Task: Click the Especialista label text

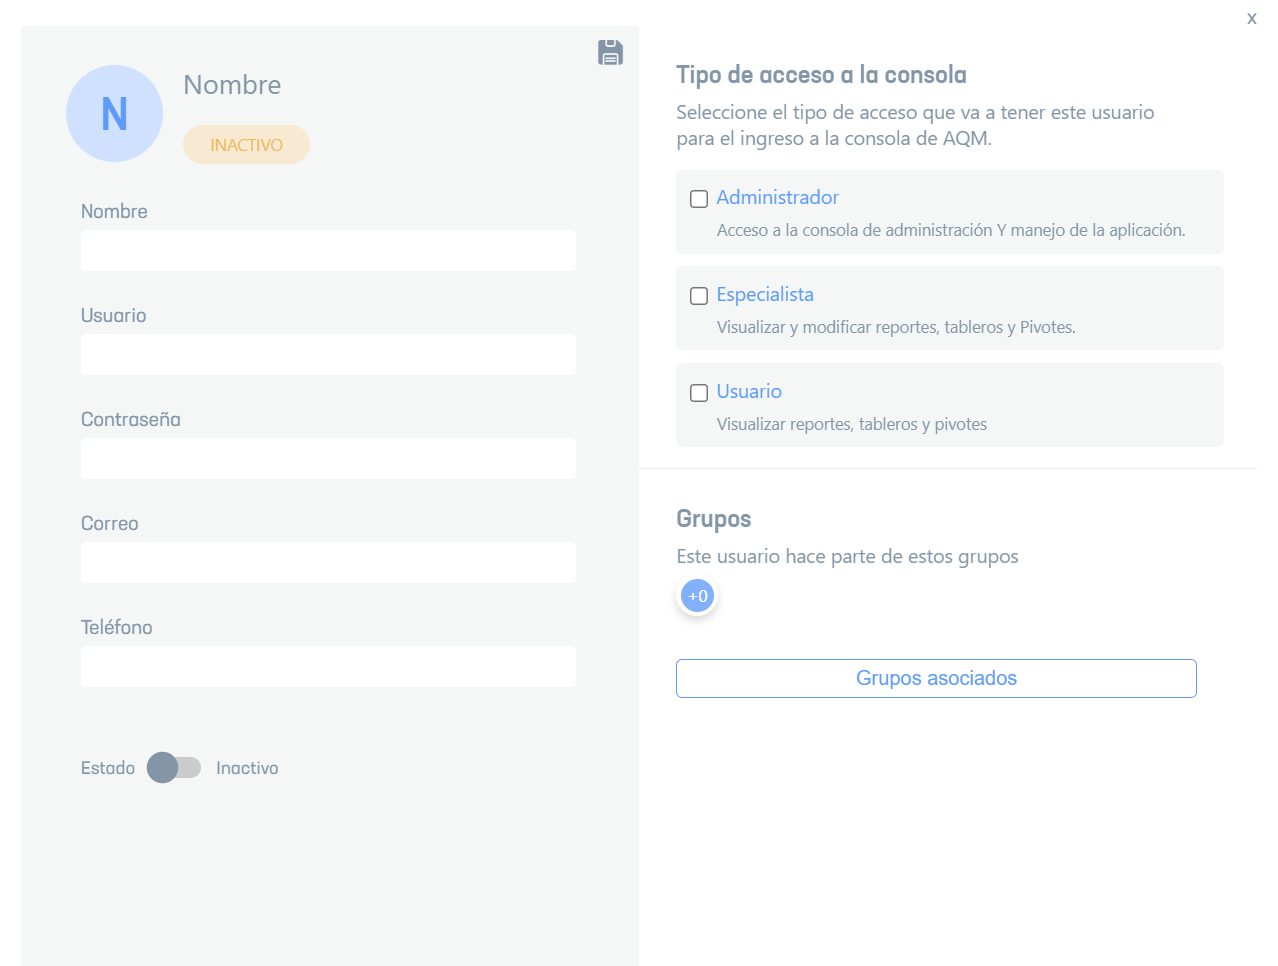Action: pyautogui.click(x=765, y=295)
